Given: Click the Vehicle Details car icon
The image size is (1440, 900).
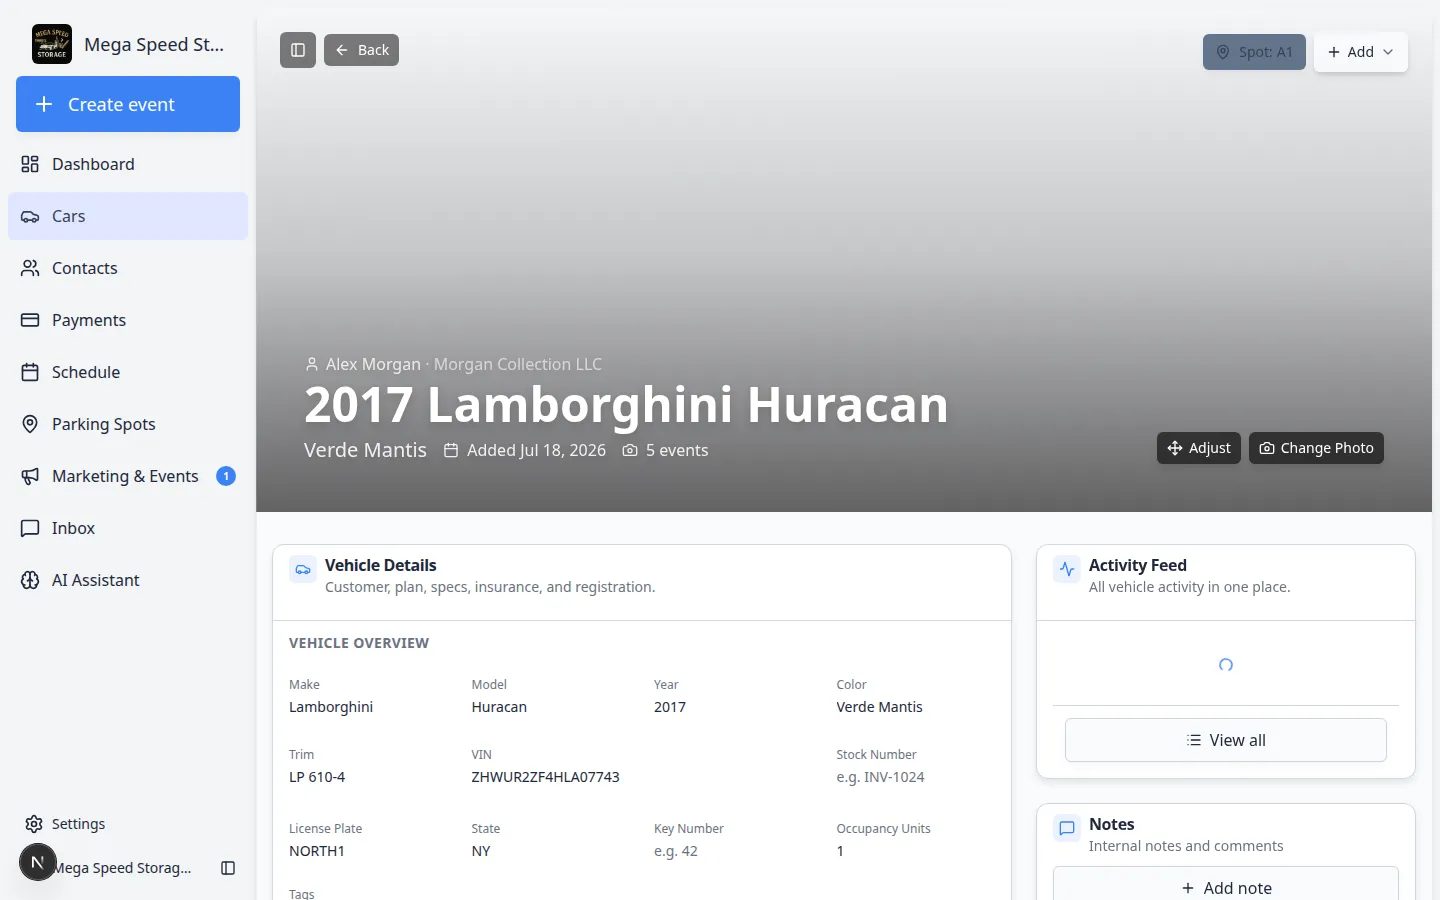Looking at the screenshot, I should [303, 569].
